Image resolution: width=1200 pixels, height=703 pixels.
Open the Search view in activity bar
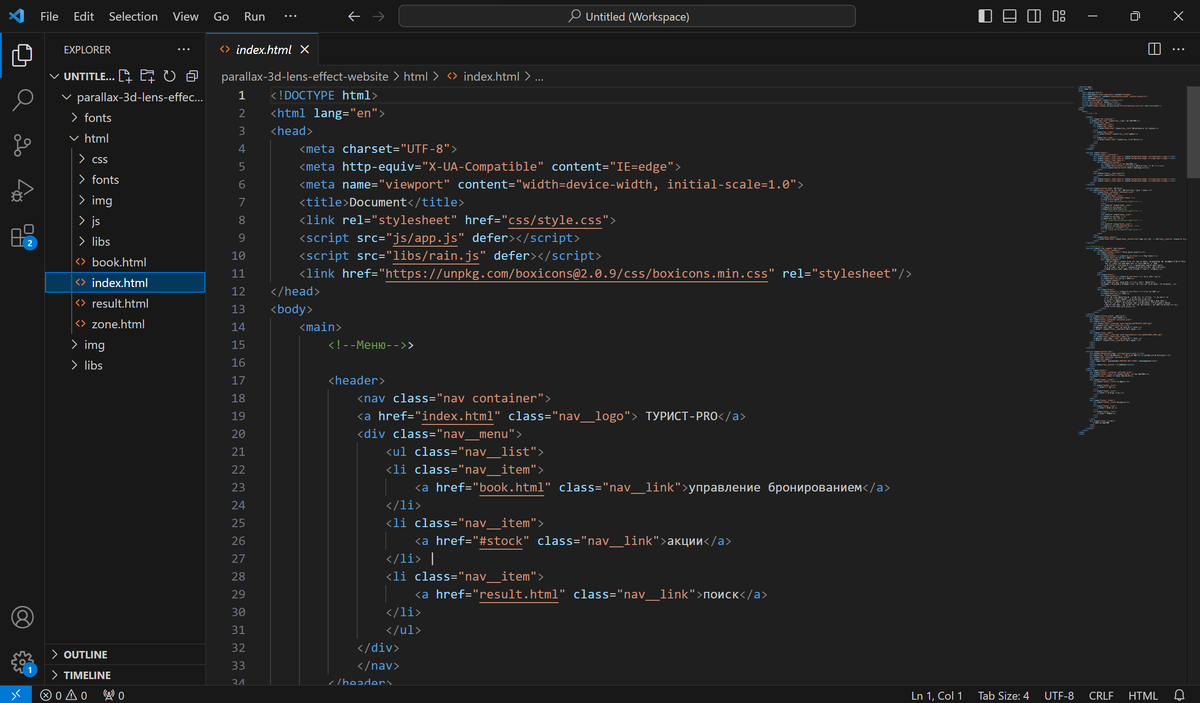[22, 100]
